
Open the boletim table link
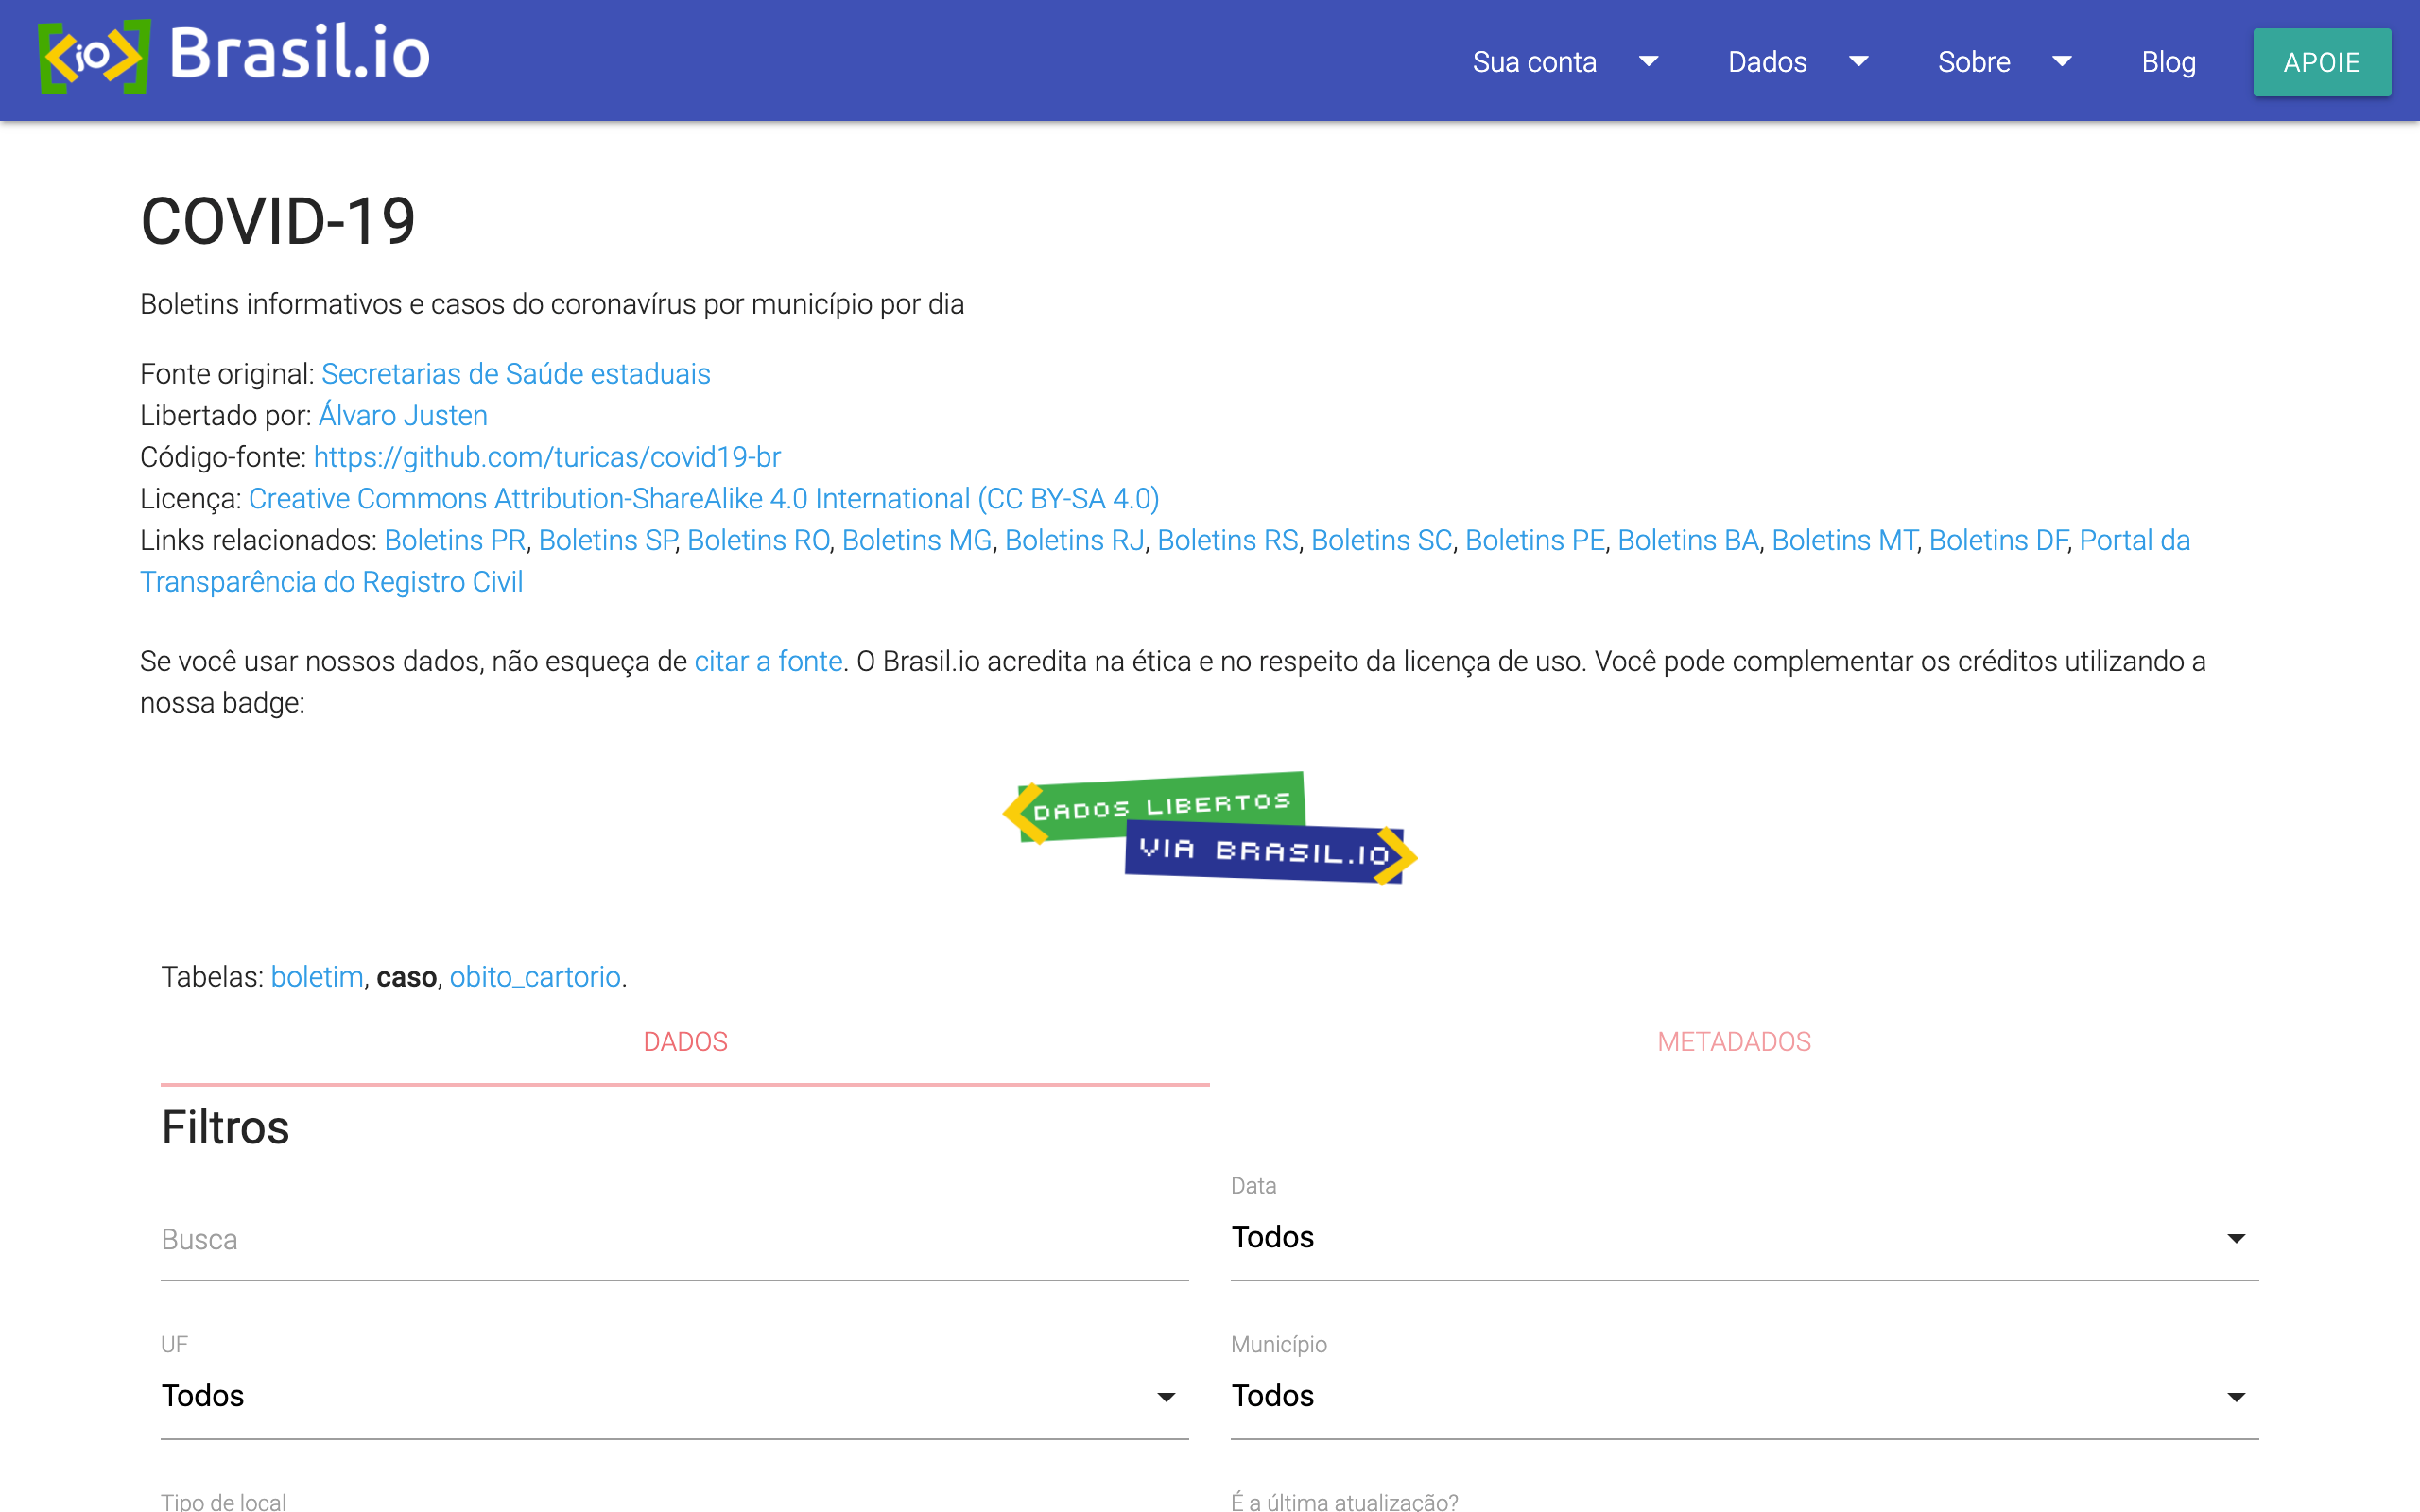317,976
